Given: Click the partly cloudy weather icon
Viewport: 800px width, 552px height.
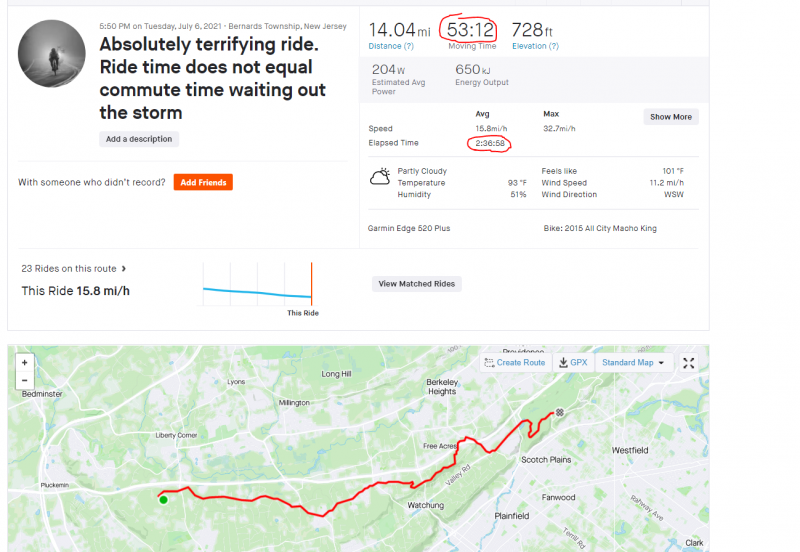Looking at the screenshot, I should (380, 177).
